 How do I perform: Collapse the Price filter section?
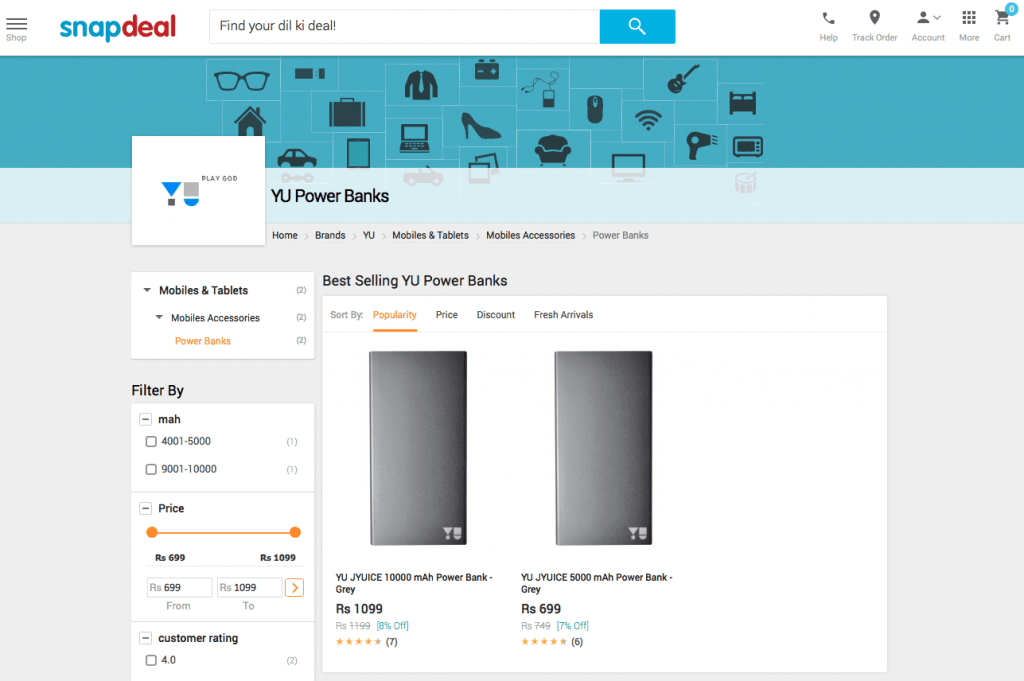click(x=146, y=508)
